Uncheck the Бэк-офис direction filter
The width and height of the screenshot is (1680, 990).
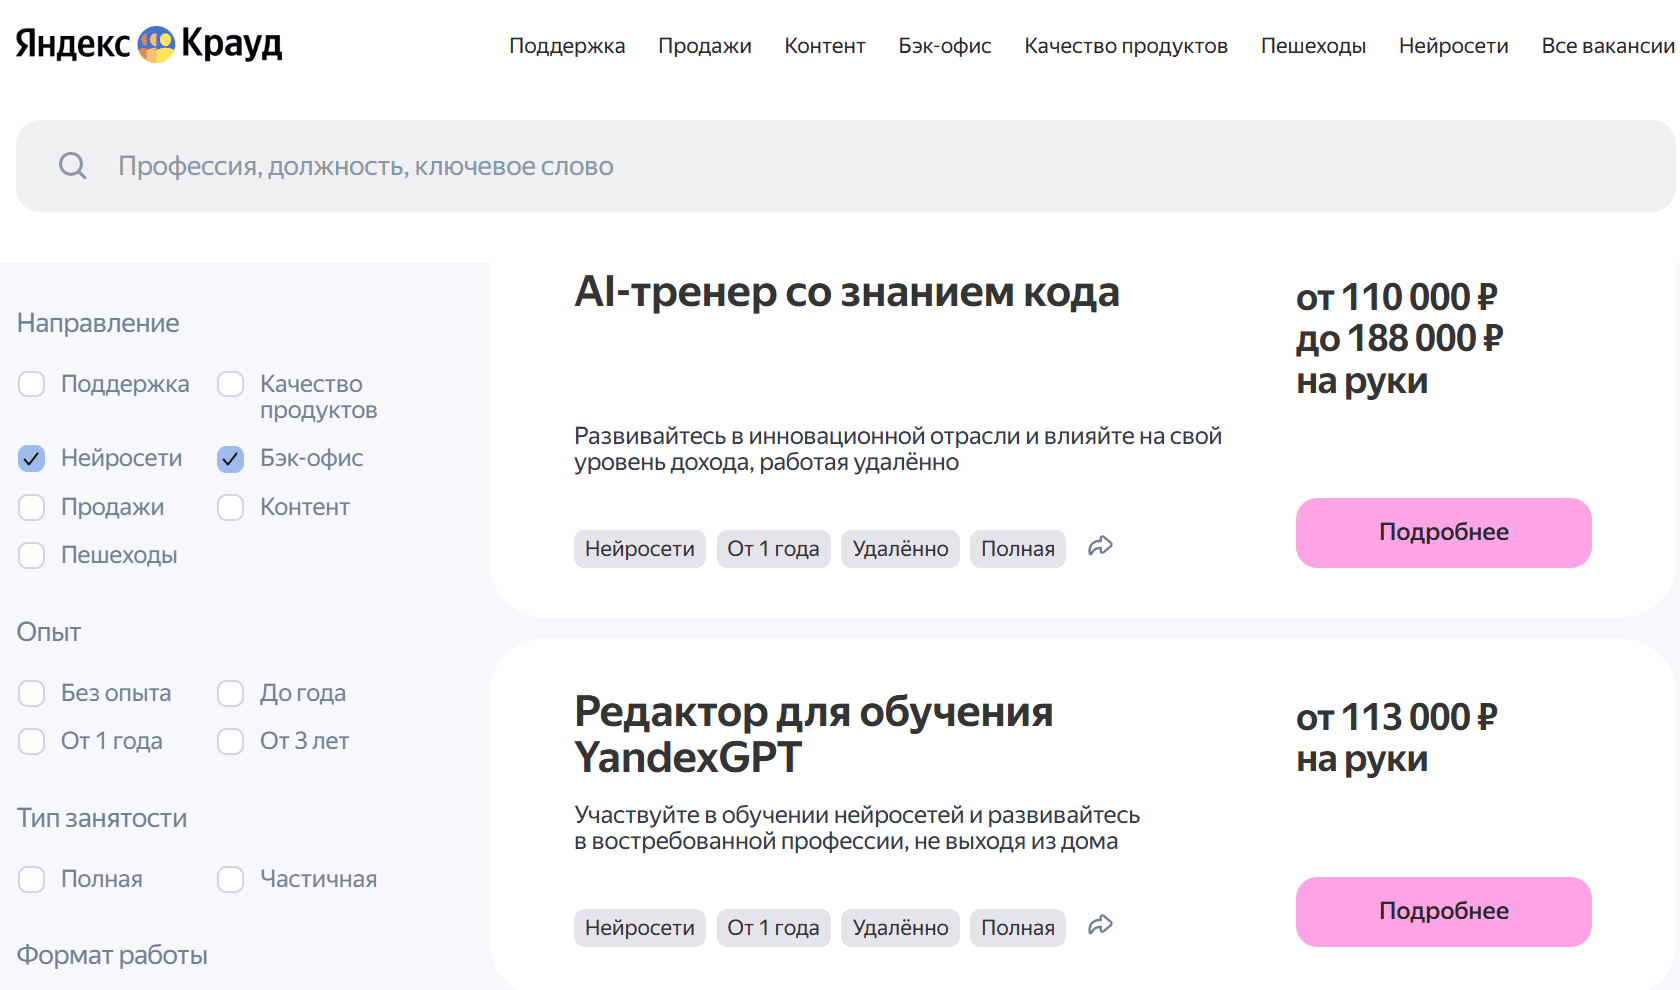point(231,459)
